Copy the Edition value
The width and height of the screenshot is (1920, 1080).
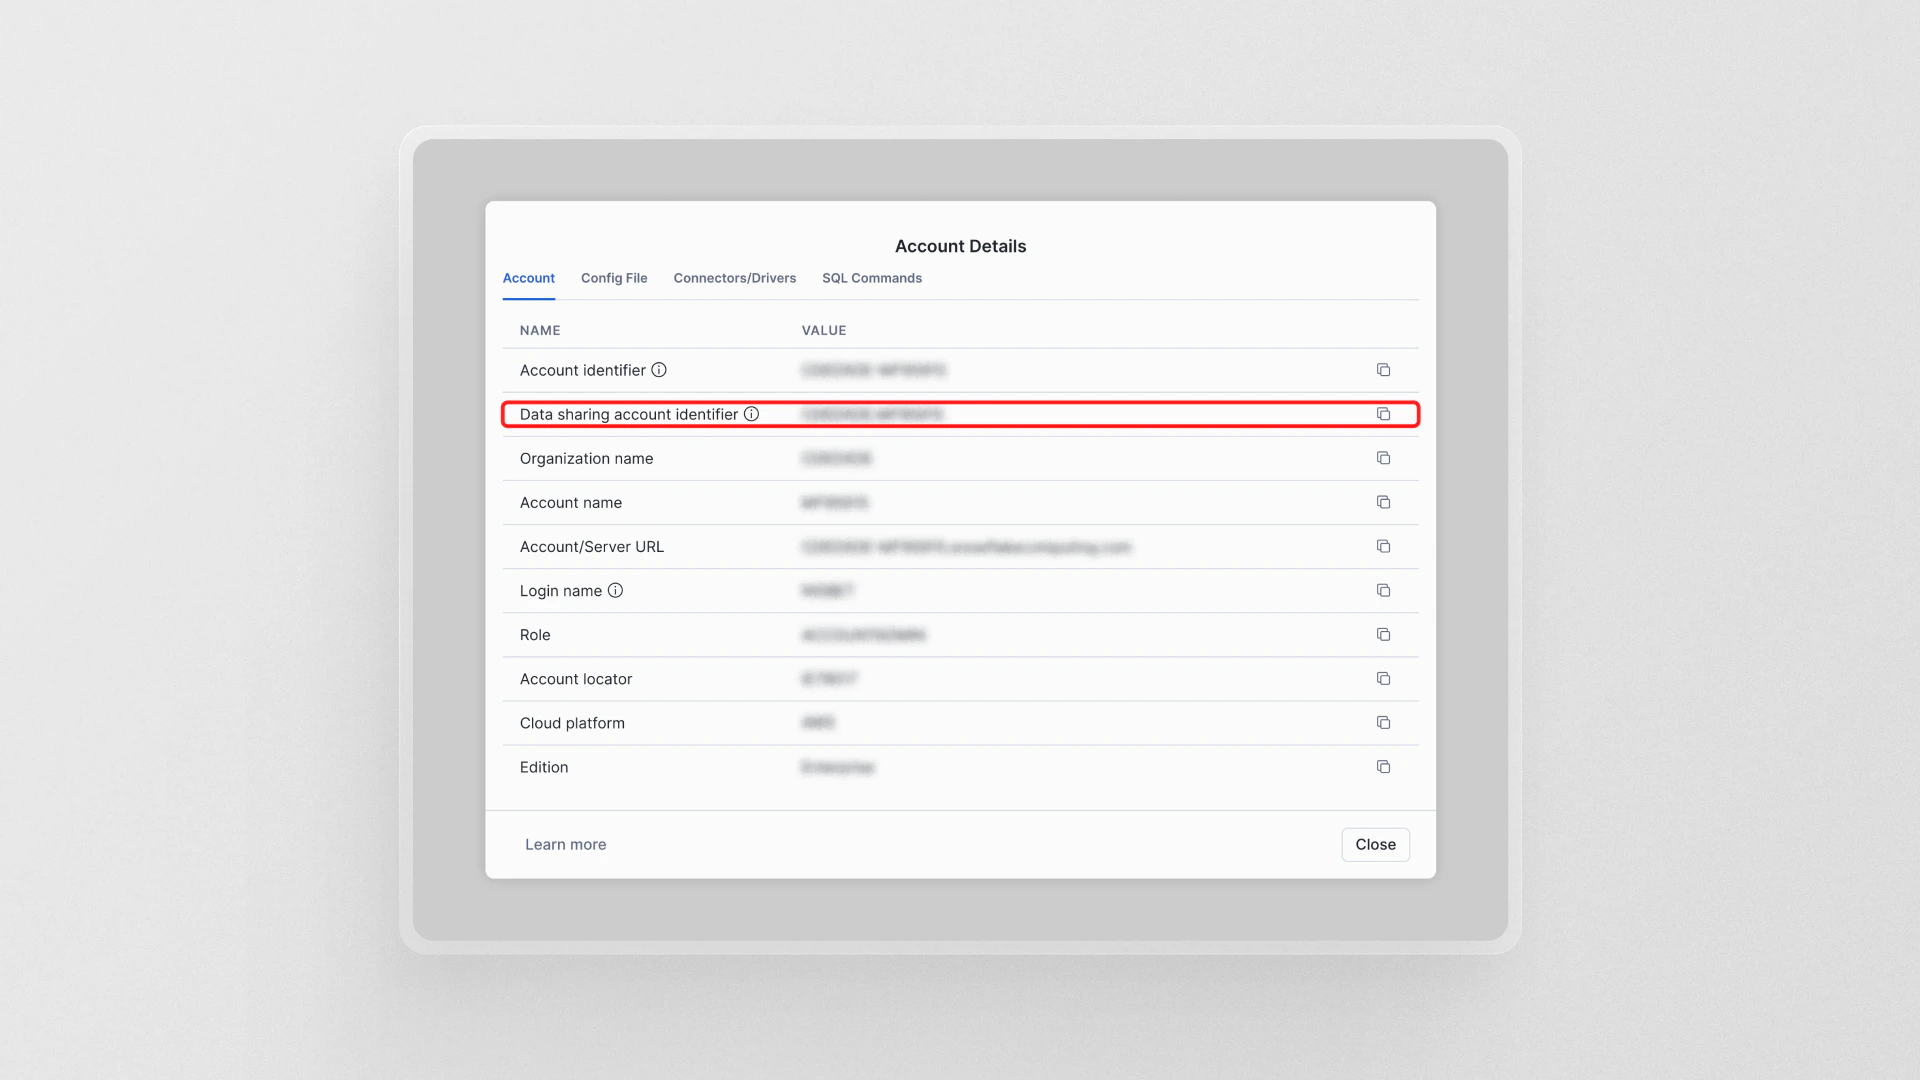pyautogui.click(x=1384, y=767)
